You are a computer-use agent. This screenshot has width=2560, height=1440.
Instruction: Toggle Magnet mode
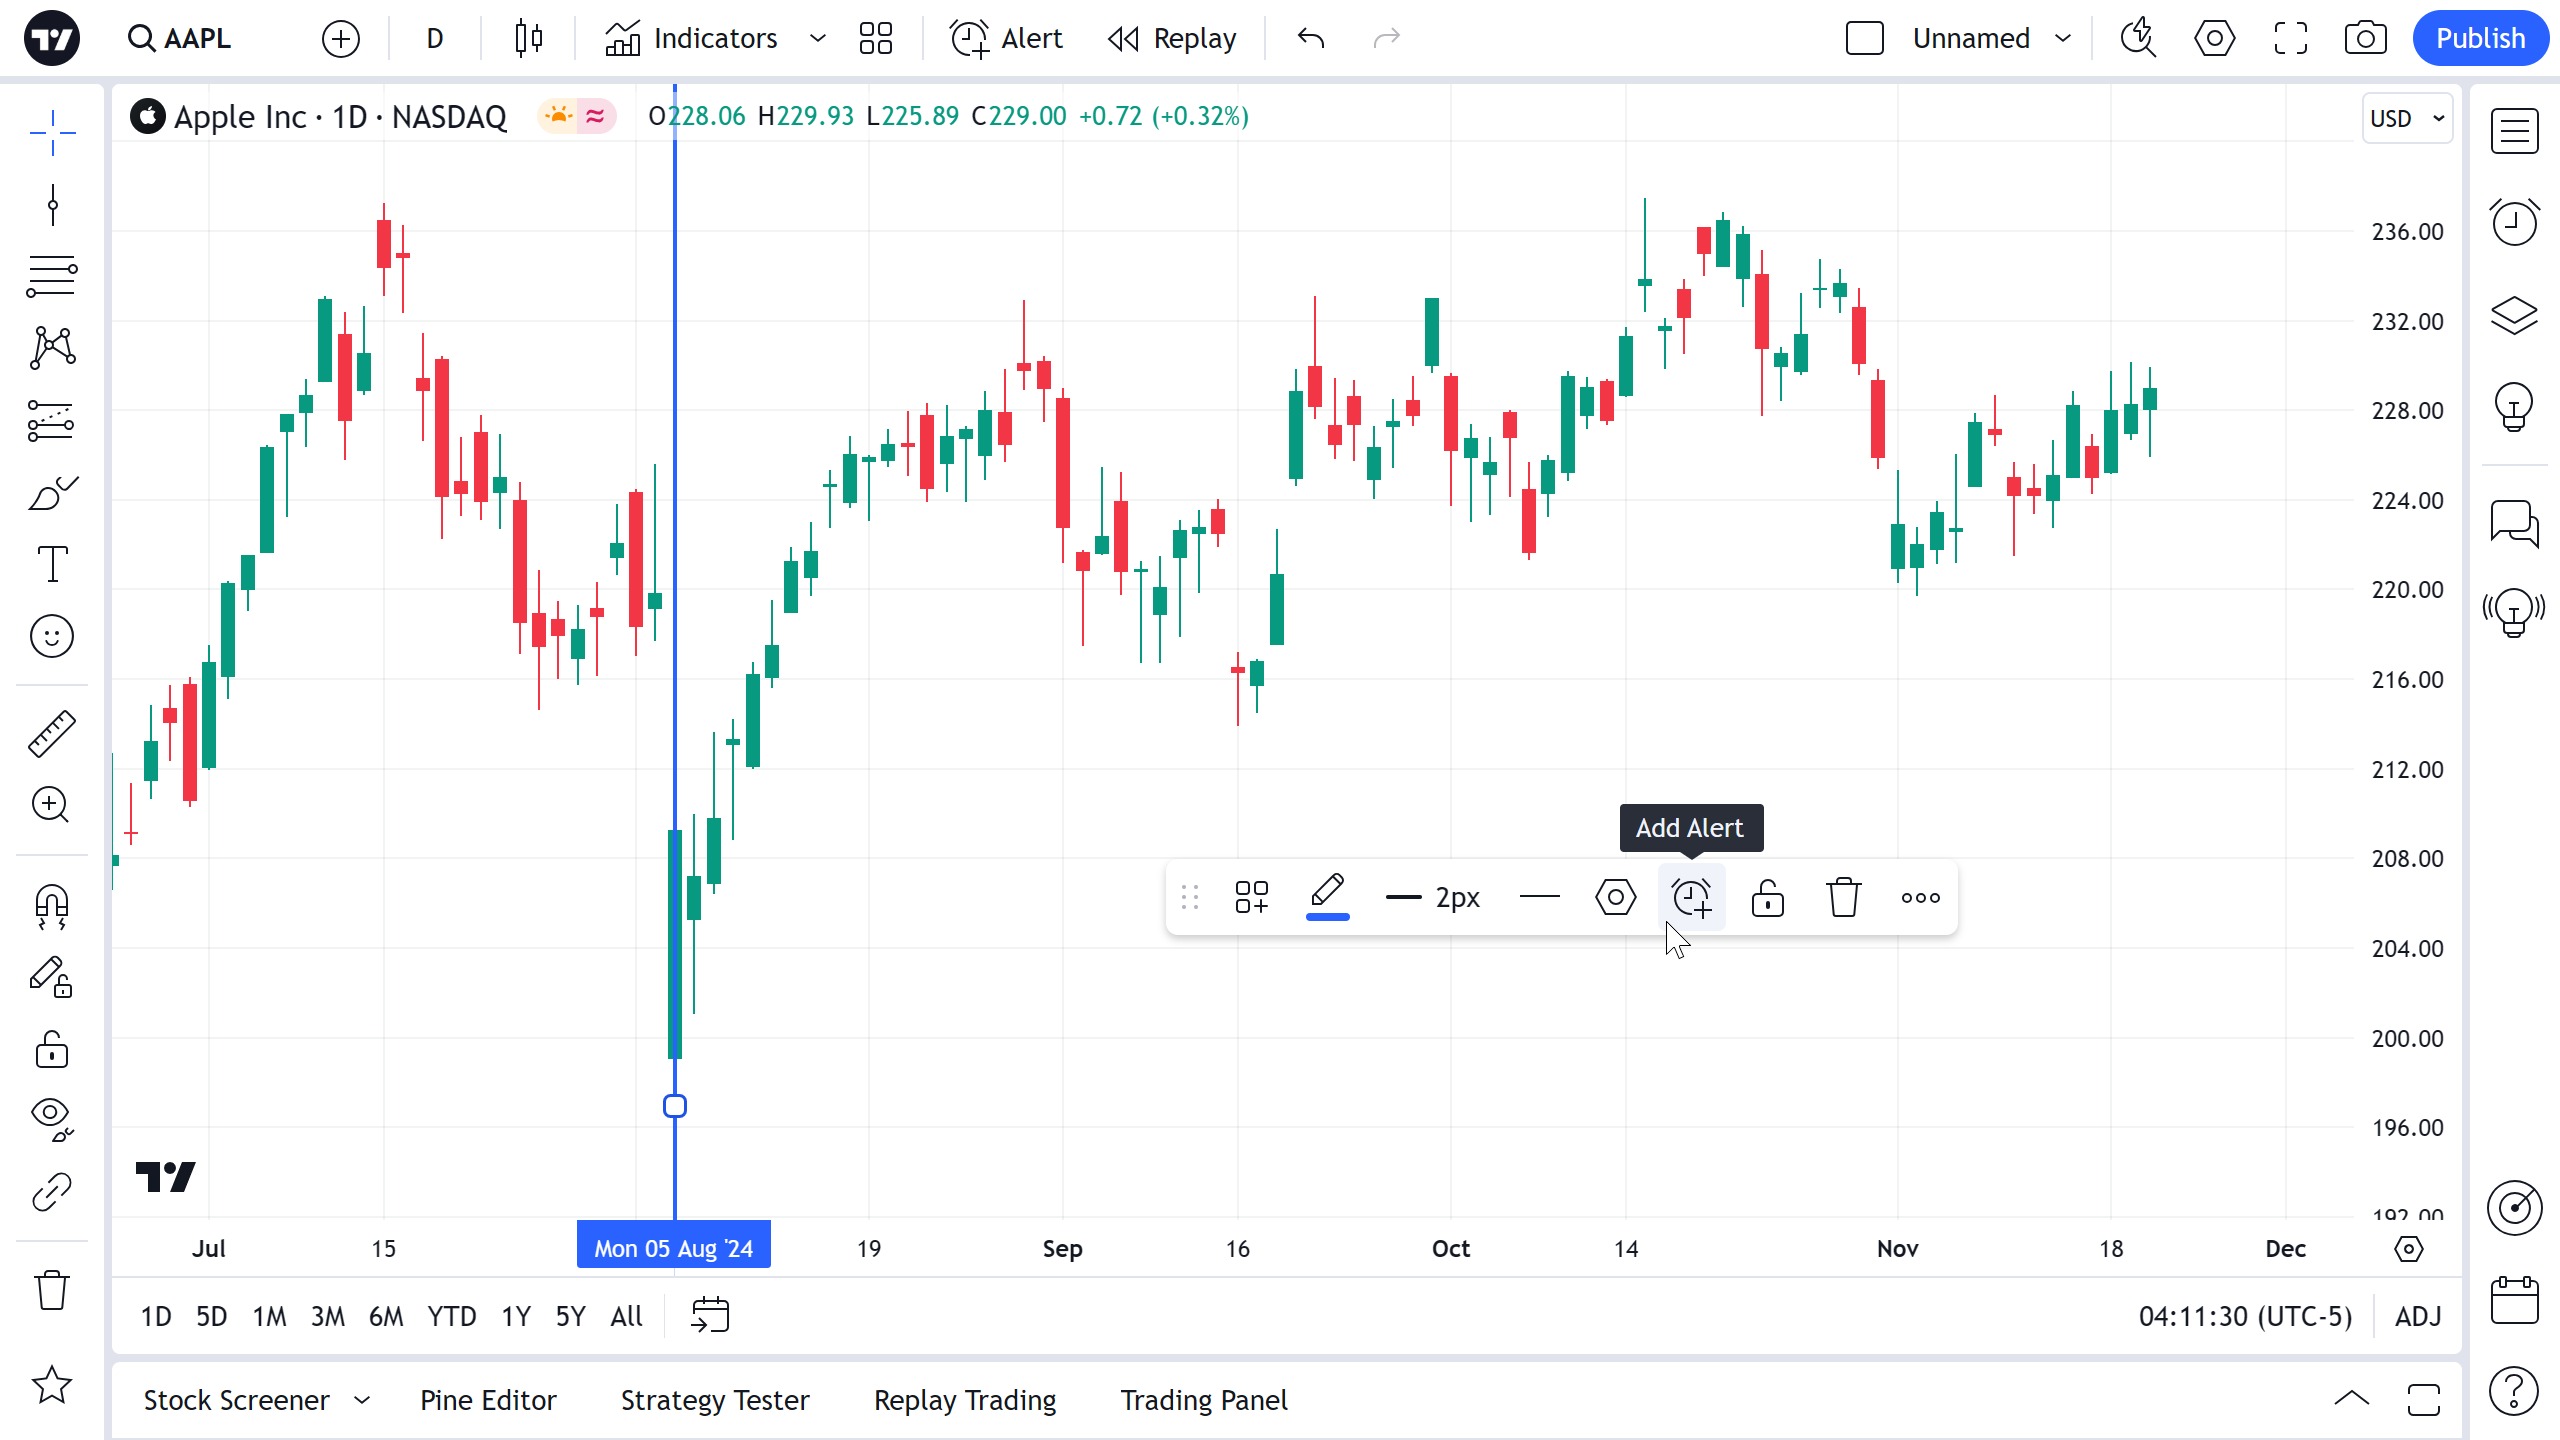coord(51,906)
